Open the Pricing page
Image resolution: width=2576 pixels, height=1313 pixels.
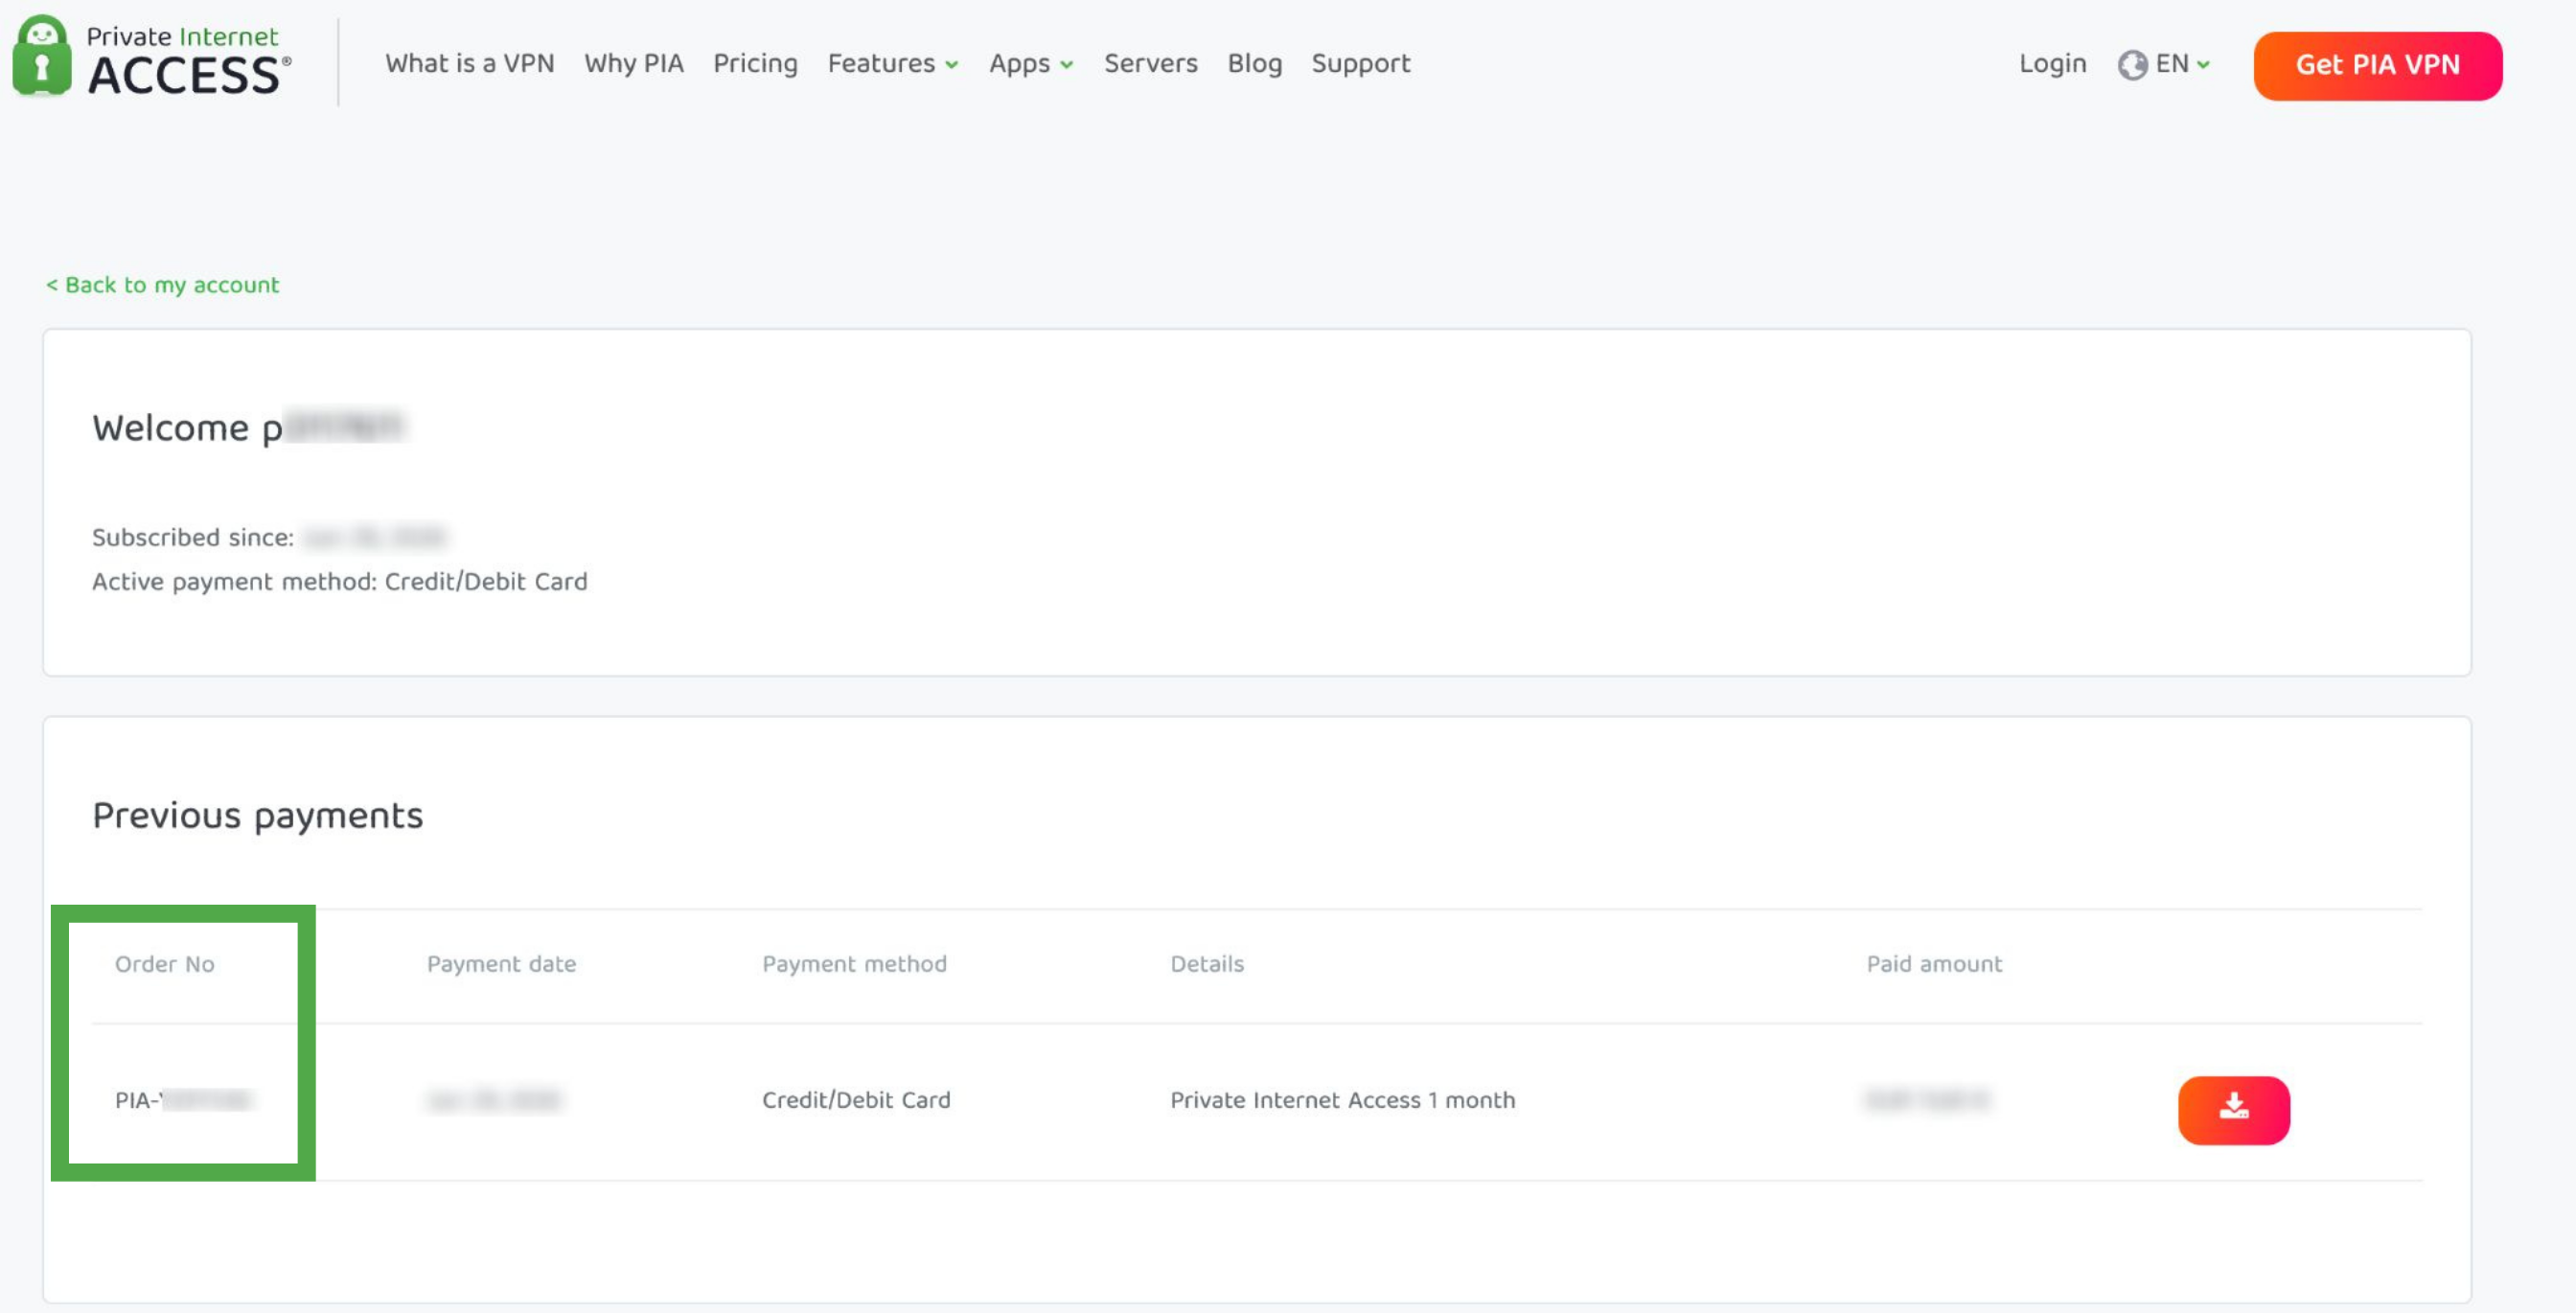[x=755, y=63]
